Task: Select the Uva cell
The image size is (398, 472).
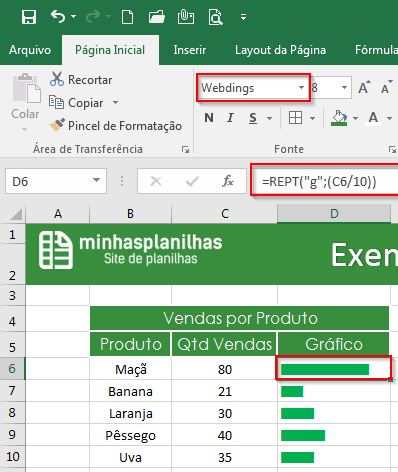Action: tap(130, 457)
